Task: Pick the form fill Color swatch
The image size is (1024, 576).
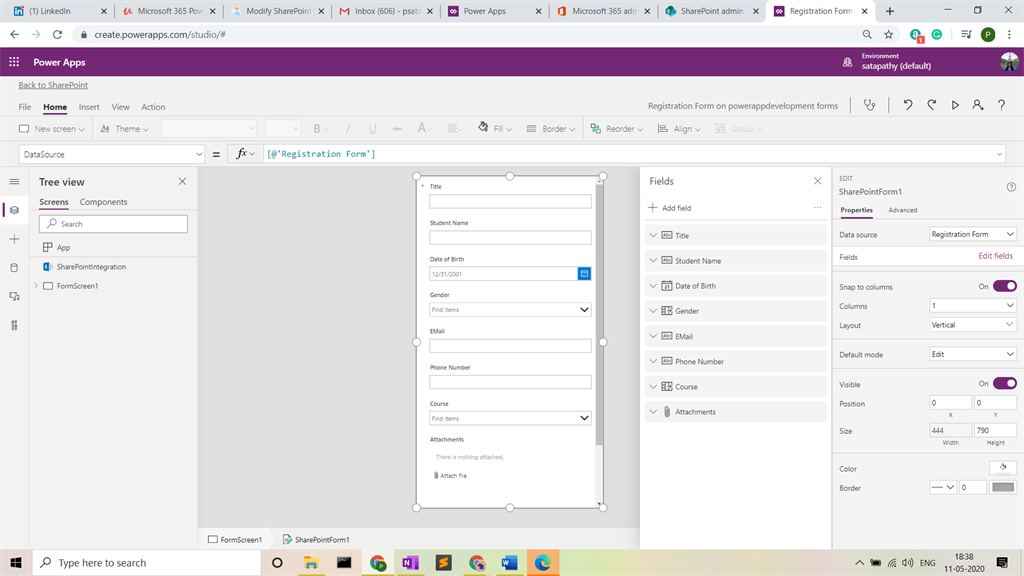Action: pos(1002,468)
